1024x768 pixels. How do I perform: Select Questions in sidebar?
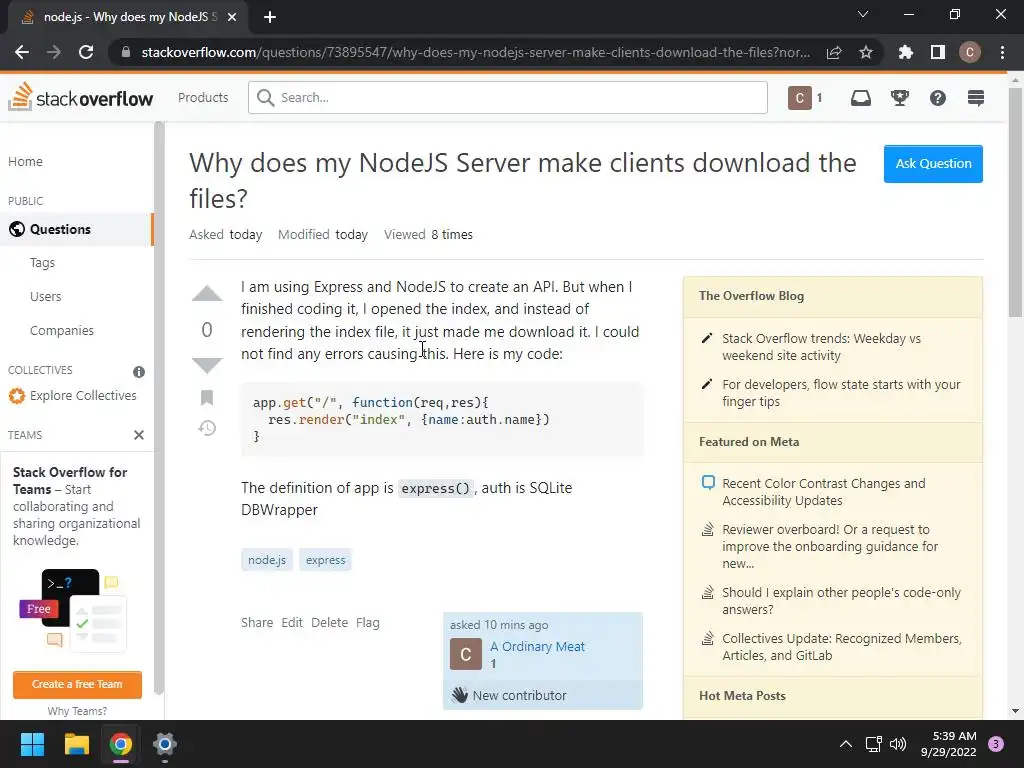(x=76, y=229)
